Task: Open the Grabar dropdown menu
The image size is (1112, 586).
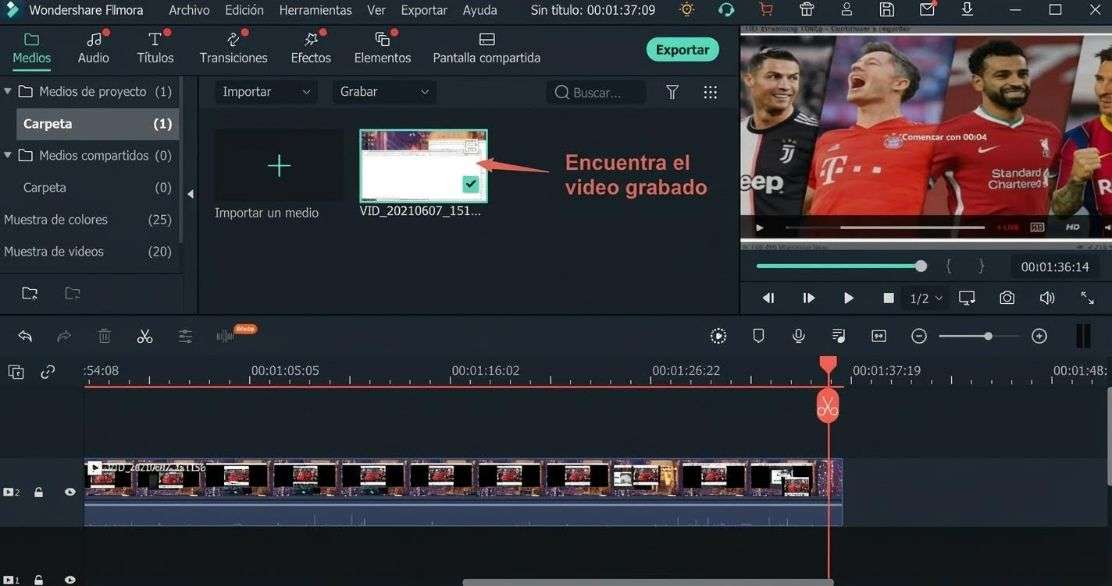Action: click(x=383, y=91)
